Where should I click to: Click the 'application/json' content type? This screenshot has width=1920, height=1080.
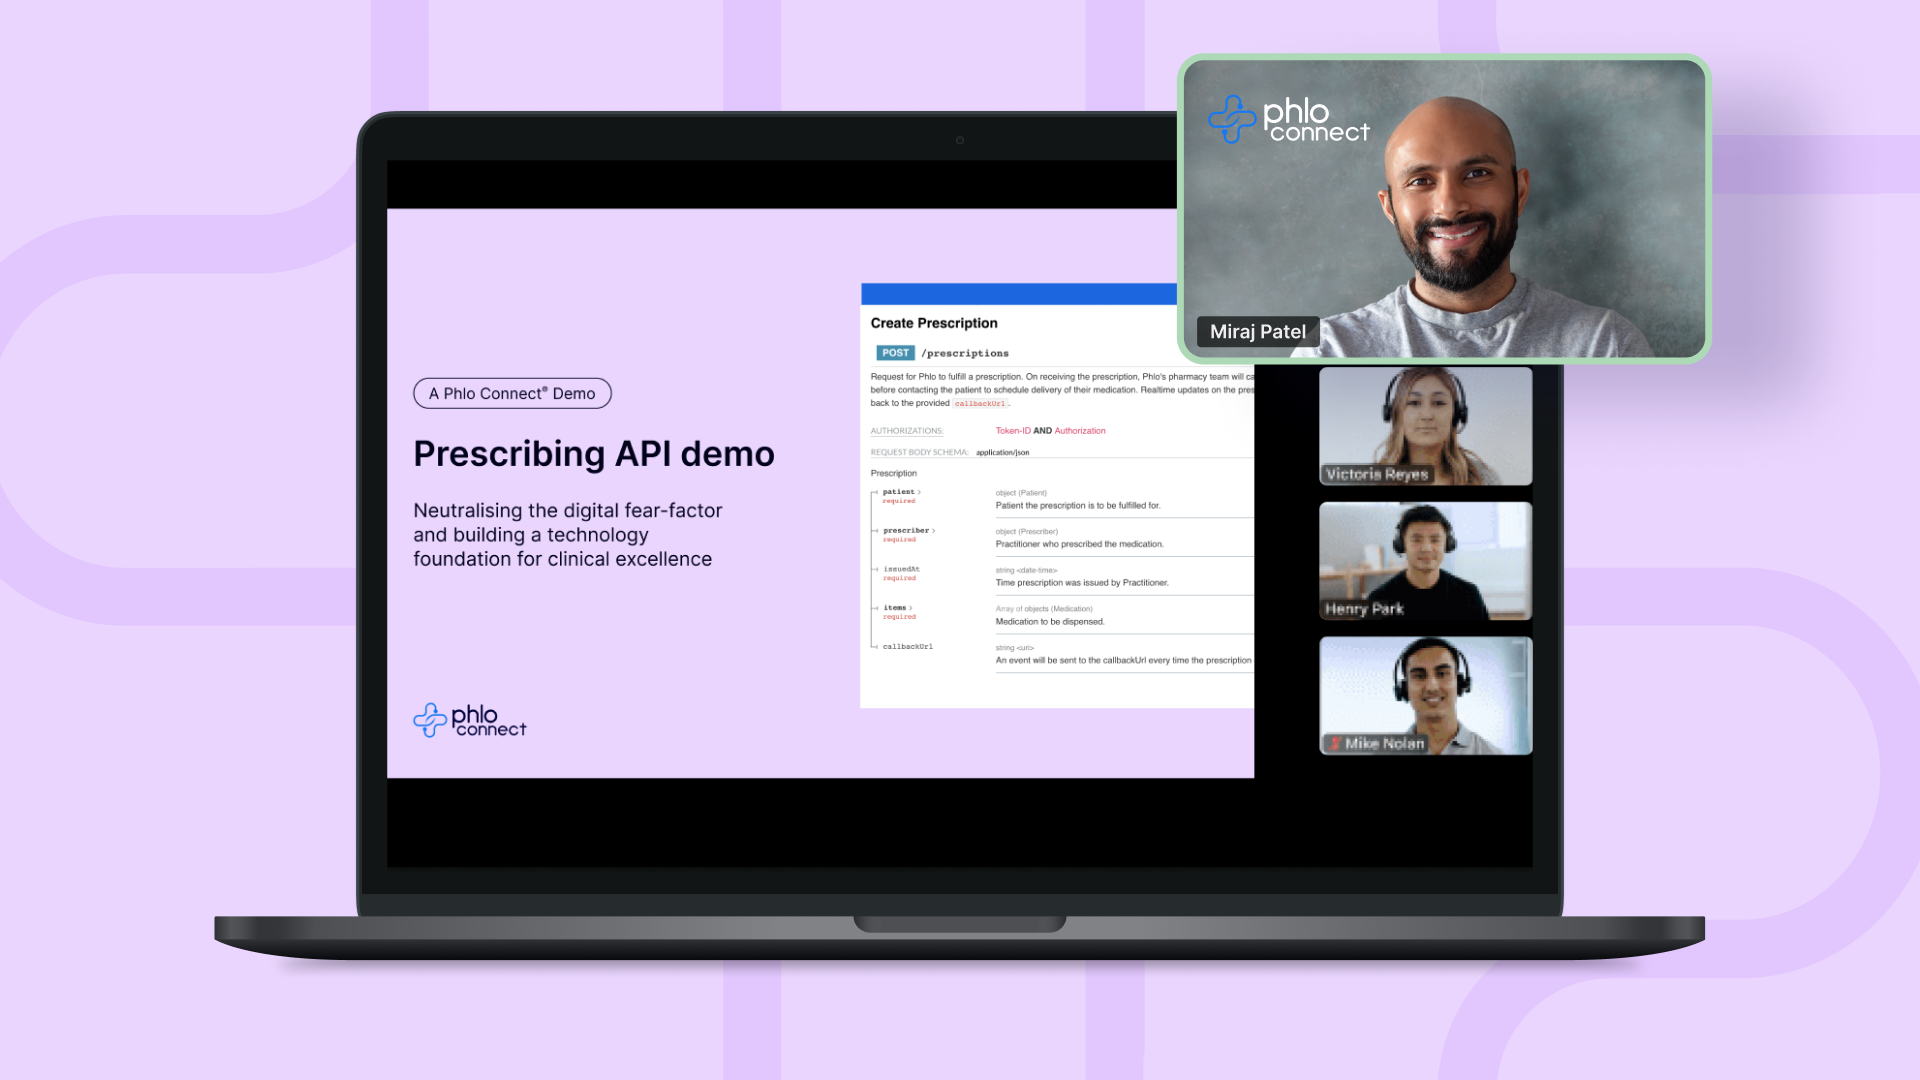point(1002,453)
